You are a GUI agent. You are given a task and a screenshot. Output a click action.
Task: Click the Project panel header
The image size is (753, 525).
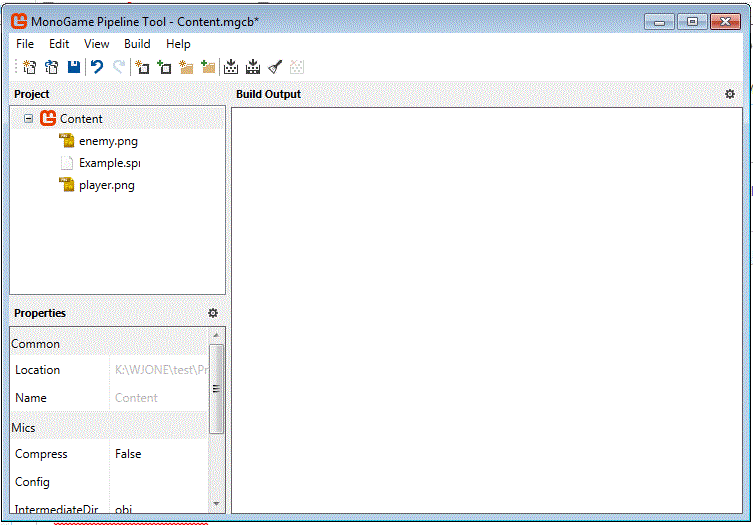pos(32,94)
